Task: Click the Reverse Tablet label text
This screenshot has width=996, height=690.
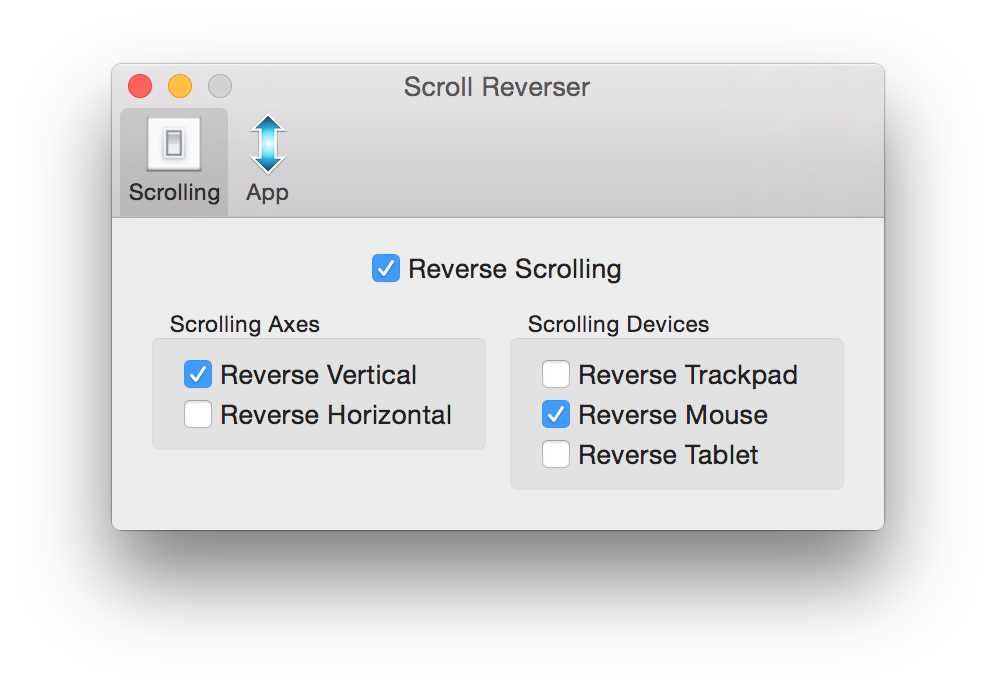Action: pos(668,454)
